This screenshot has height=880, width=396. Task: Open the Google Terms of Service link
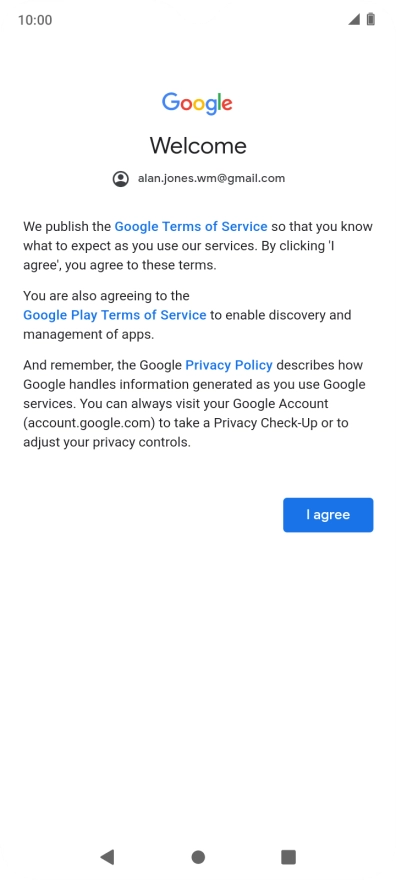coord(191,227)
